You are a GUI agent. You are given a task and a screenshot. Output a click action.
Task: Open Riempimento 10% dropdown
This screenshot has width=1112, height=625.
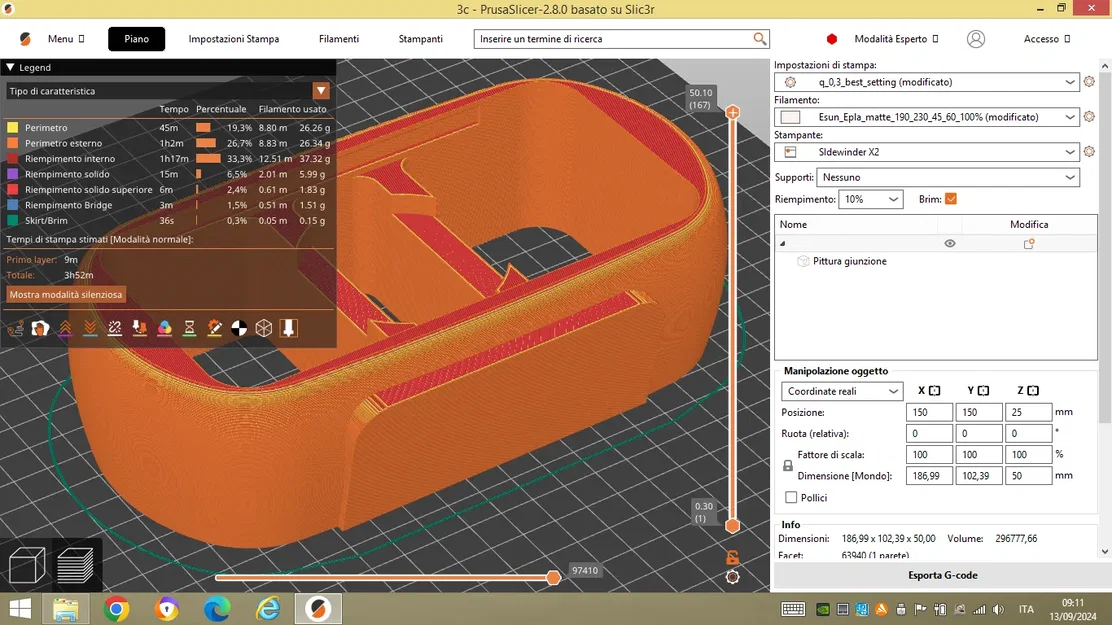pyautogui.click(x=871, y=199)
